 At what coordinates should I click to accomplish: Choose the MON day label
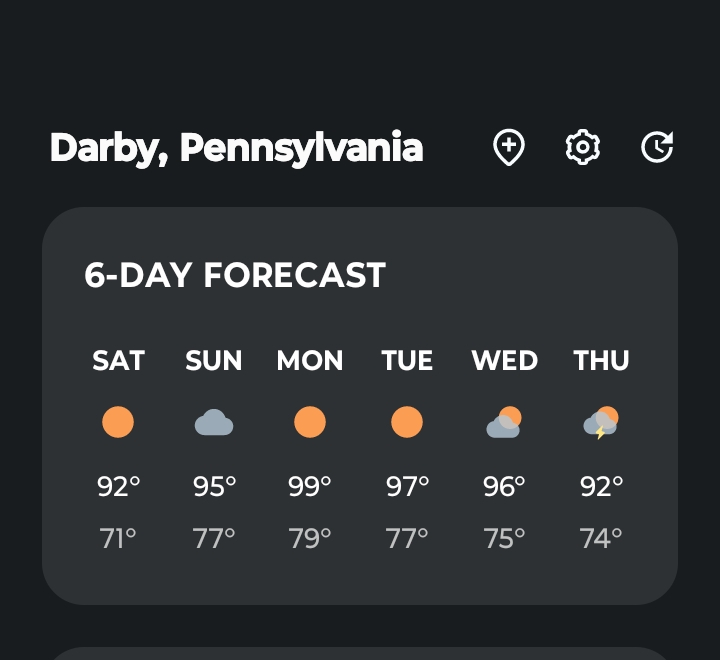(x=310, y=360)
